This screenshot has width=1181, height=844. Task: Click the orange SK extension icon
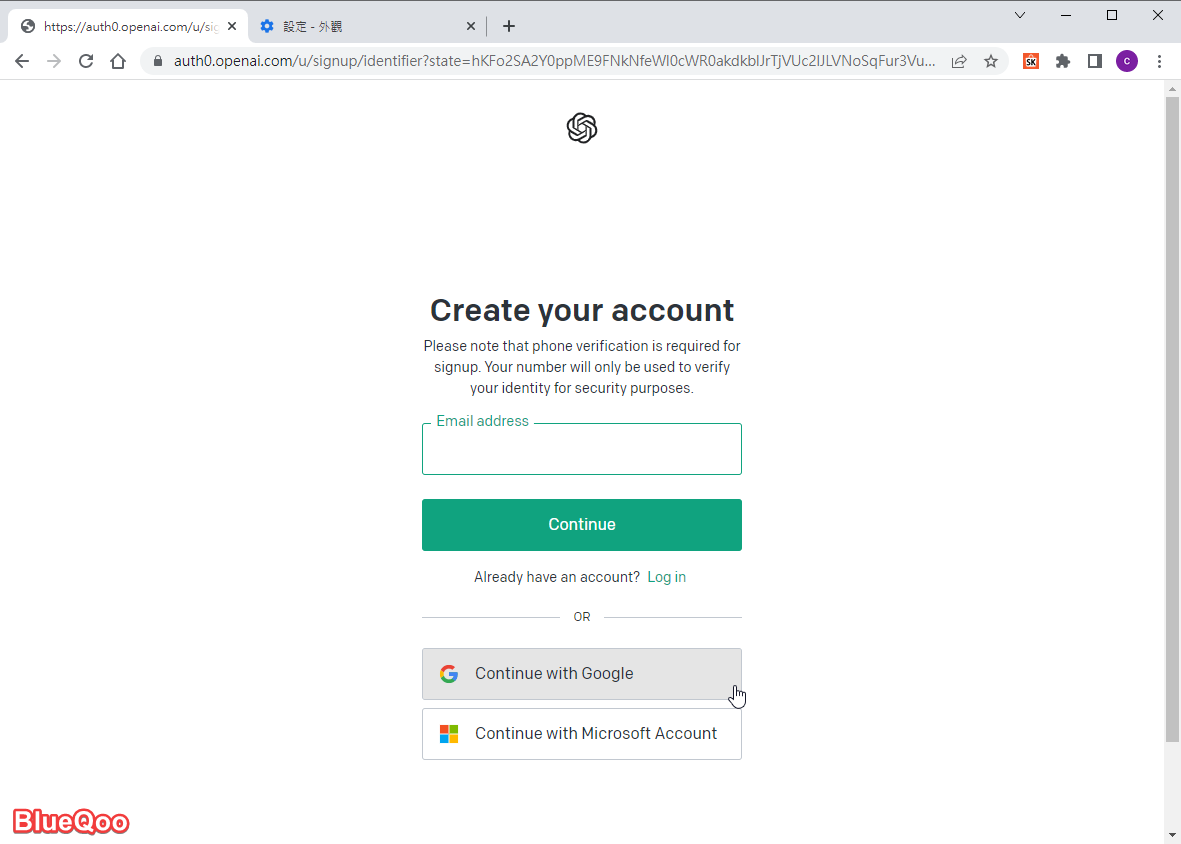1031,61
